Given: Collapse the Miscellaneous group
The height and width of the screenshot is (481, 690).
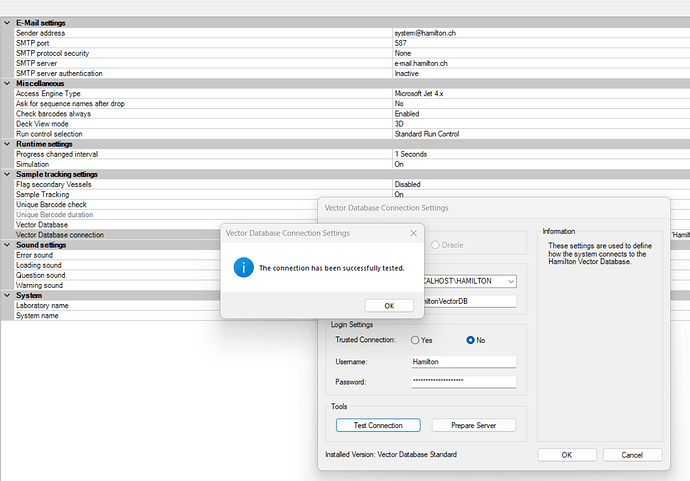Looking at the screenshot, I should pyautogui.click(x=7, y=83).
